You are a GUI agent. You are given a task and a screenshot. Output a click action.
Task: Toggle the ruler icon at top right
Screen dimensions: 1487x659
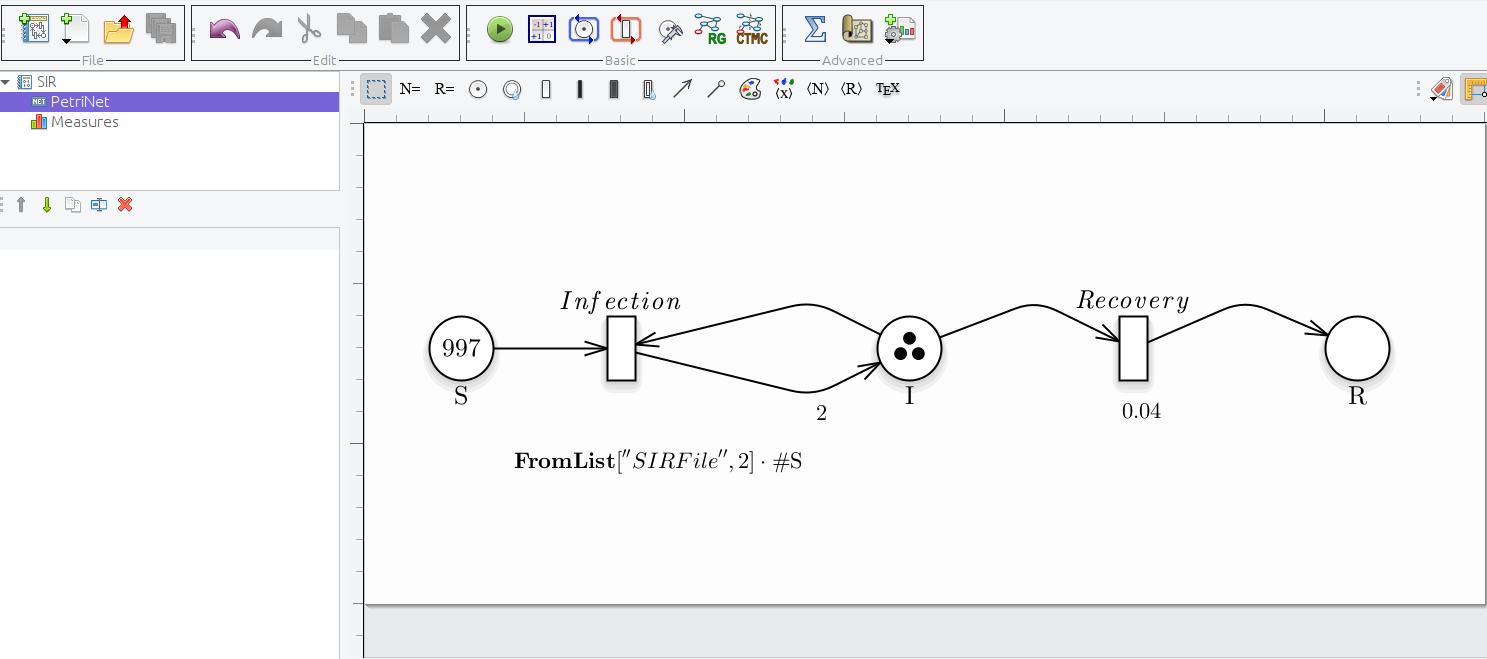point(1474,89)
